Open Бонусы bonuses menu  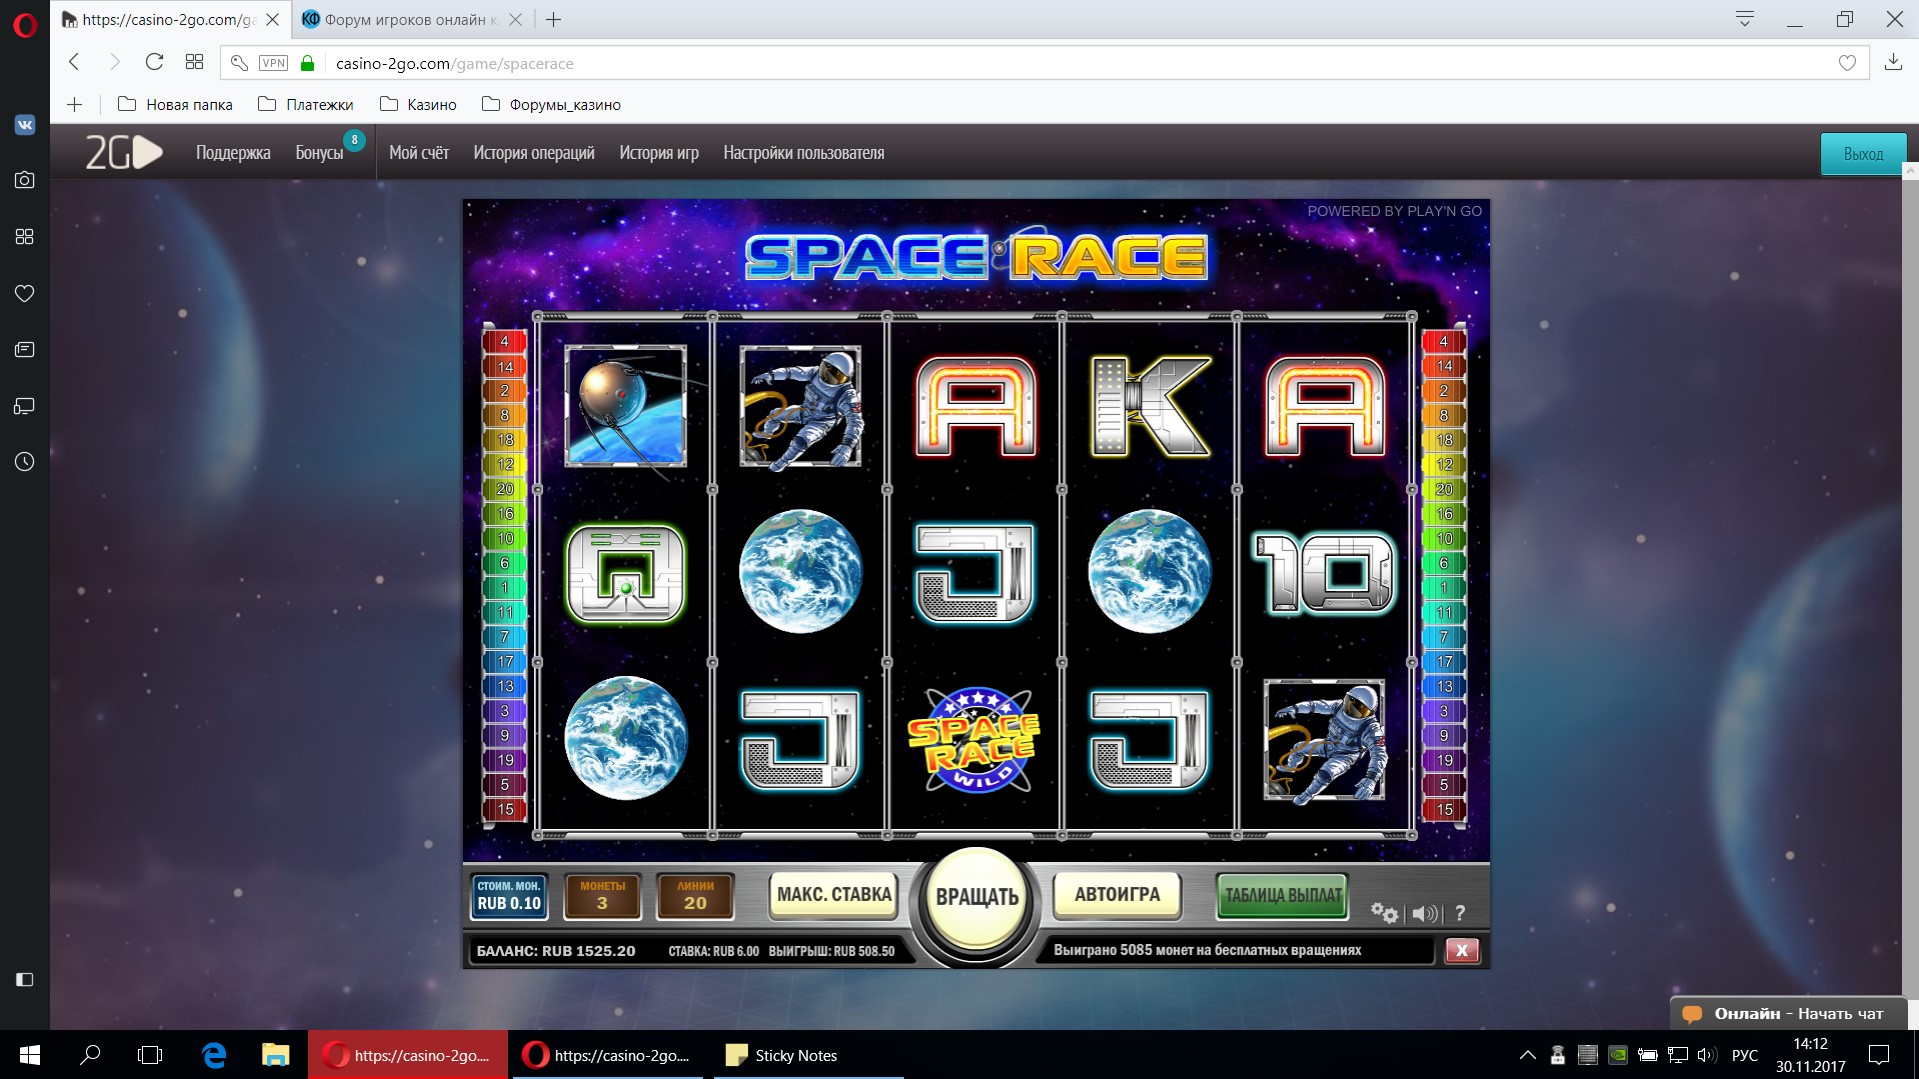tap(319, 153)
